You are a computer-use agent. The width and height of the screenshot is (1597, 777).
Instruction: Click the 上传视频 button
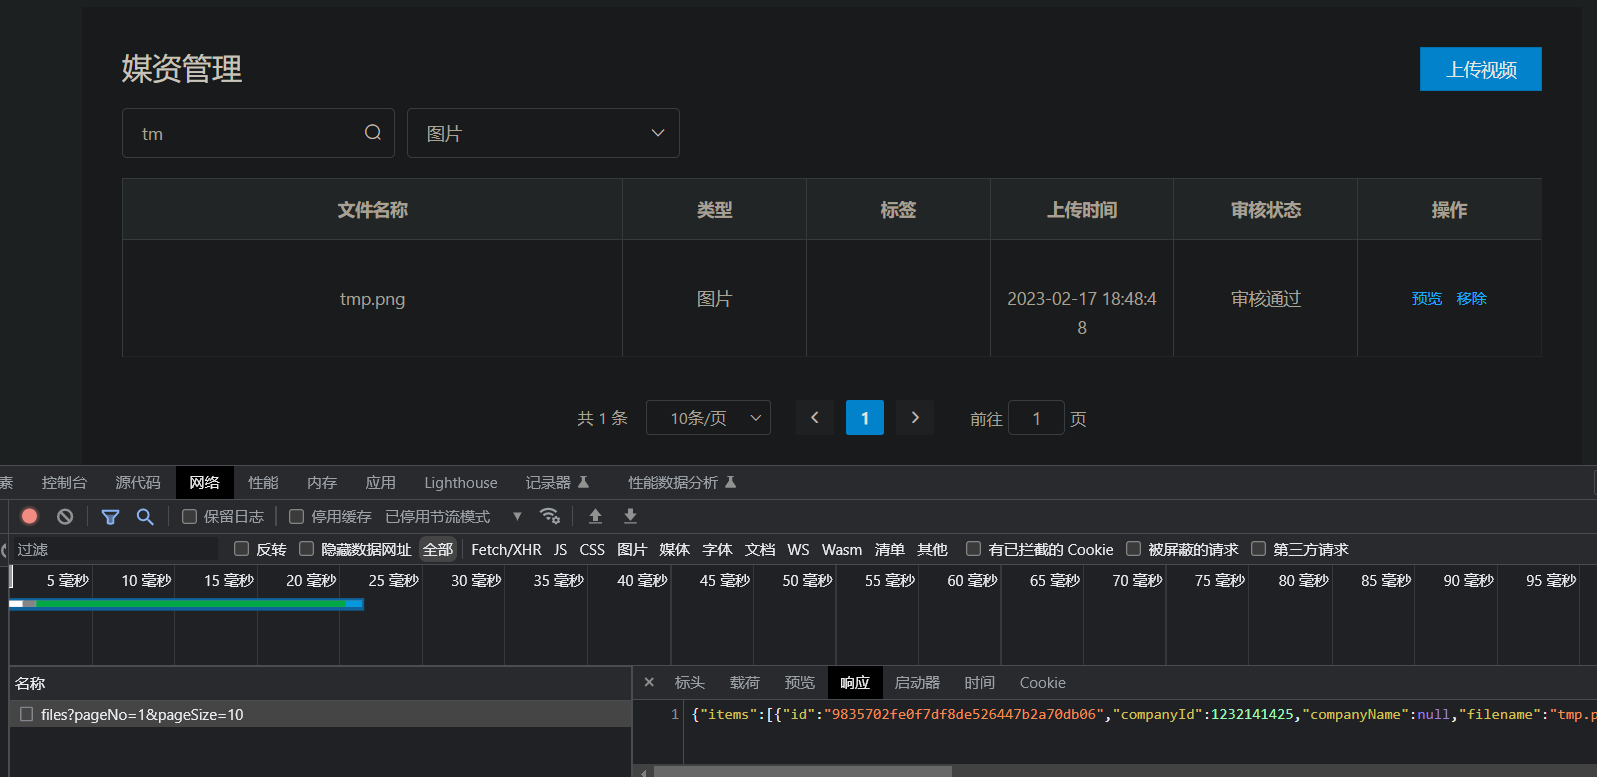click(x=1480, y=69)
